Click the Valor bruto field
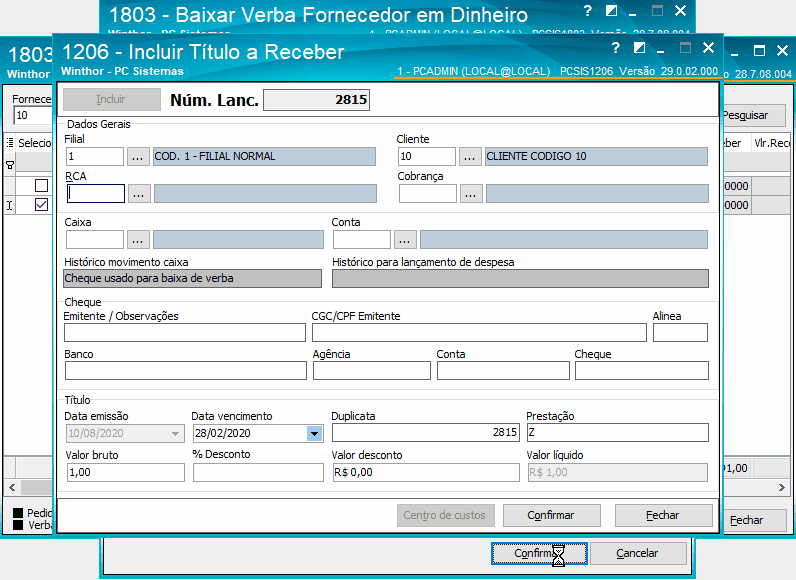This screenshot has width=796, height=580. 125,472
